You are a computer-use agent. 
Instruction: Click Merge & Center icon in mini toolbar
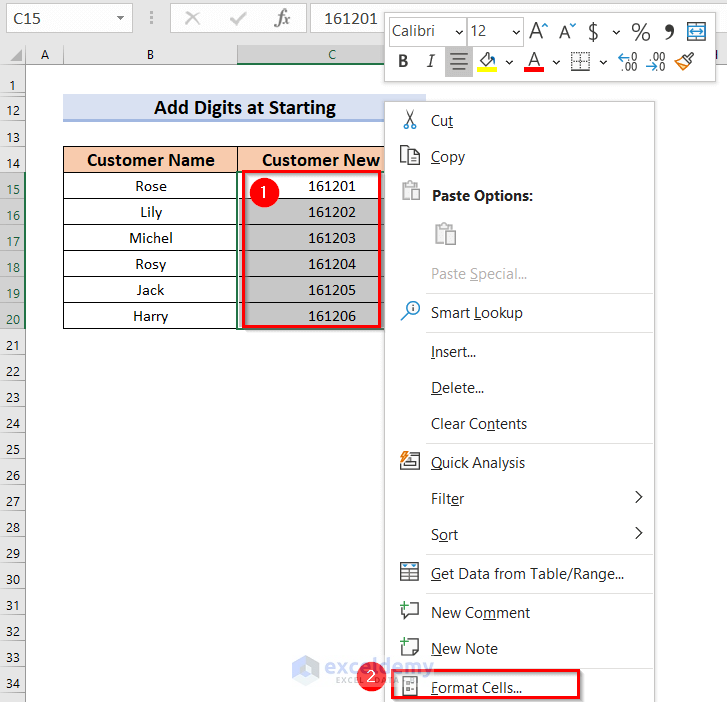[x=696, y=32]
